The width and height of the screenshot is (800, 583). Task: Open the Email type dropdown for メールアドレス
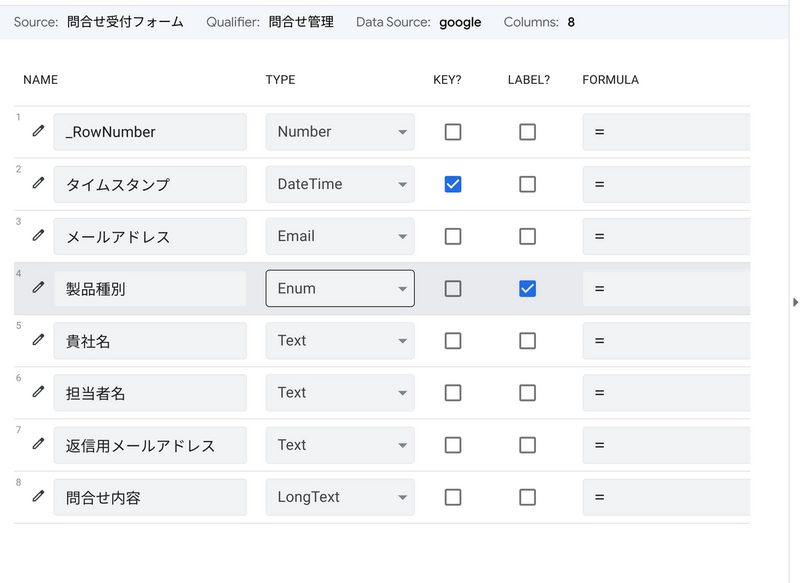(340, 236)
